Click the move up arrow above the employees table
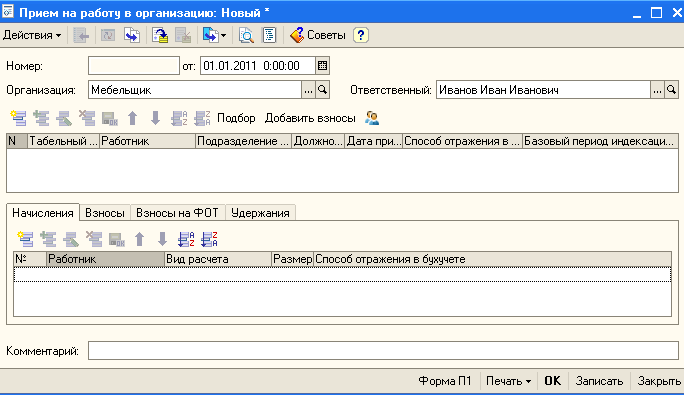Viewport: 684px width, 395px height. 133,118
